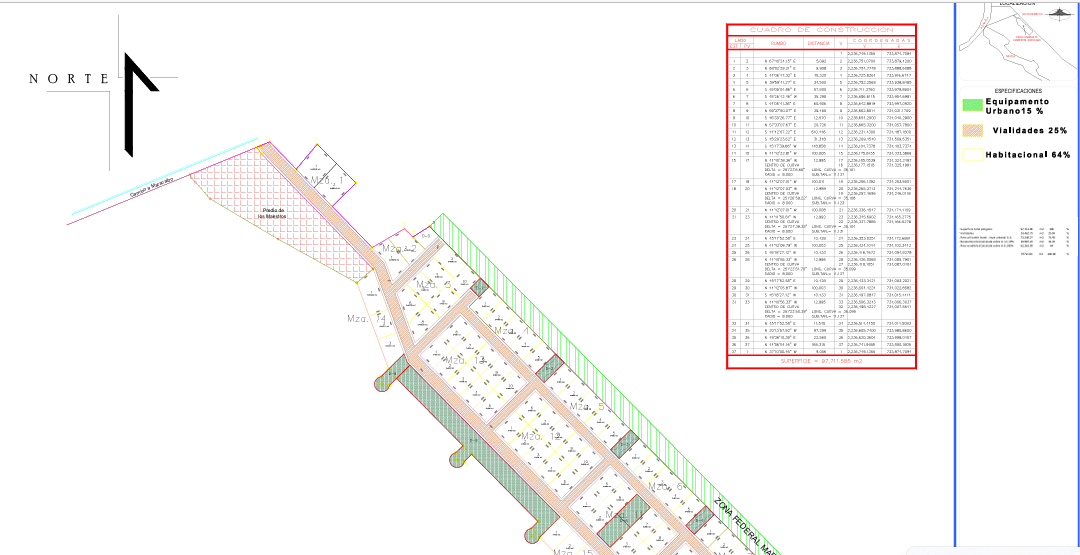1080x555 pixels.
Task: Select the 'Vialidades 25%' legend text
Action: click(x=1030, y=130)
